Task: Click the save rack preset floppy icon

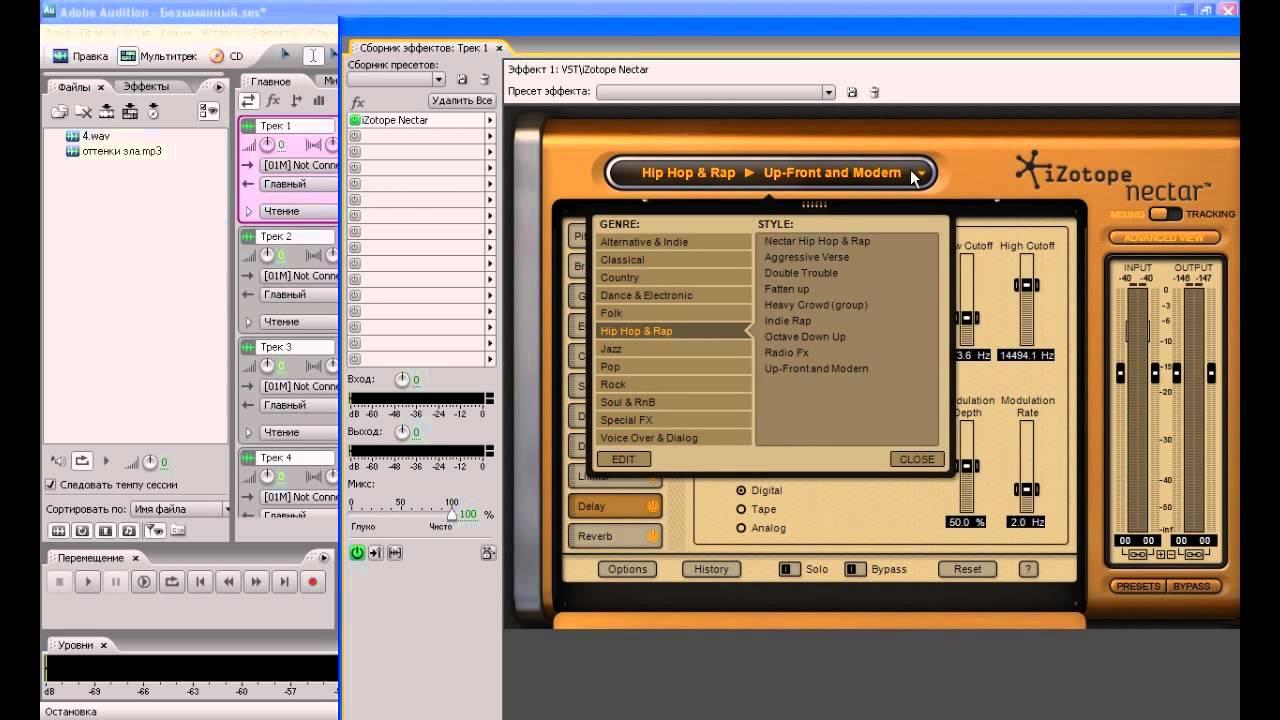Action: click(462, 79)
